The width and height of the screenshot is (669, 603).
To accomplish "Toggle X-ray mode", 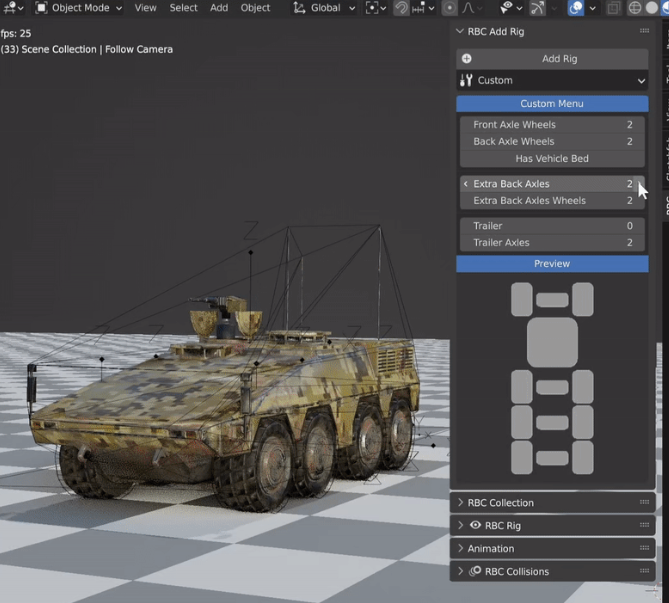I will [614, 8].
